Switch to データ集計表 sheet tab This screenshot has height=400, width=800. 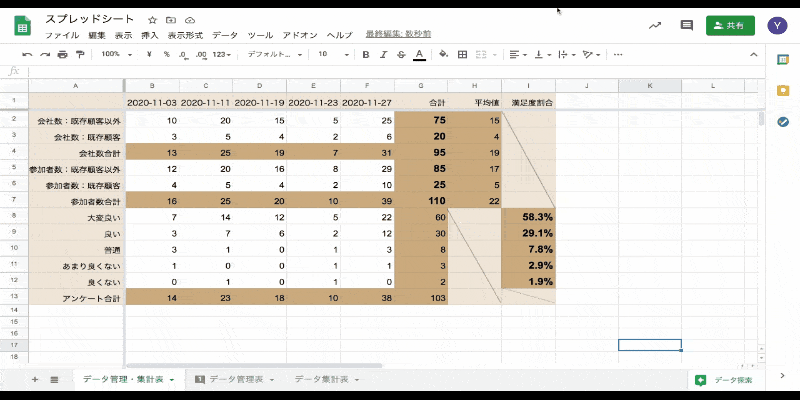click(x=321, y=380)
